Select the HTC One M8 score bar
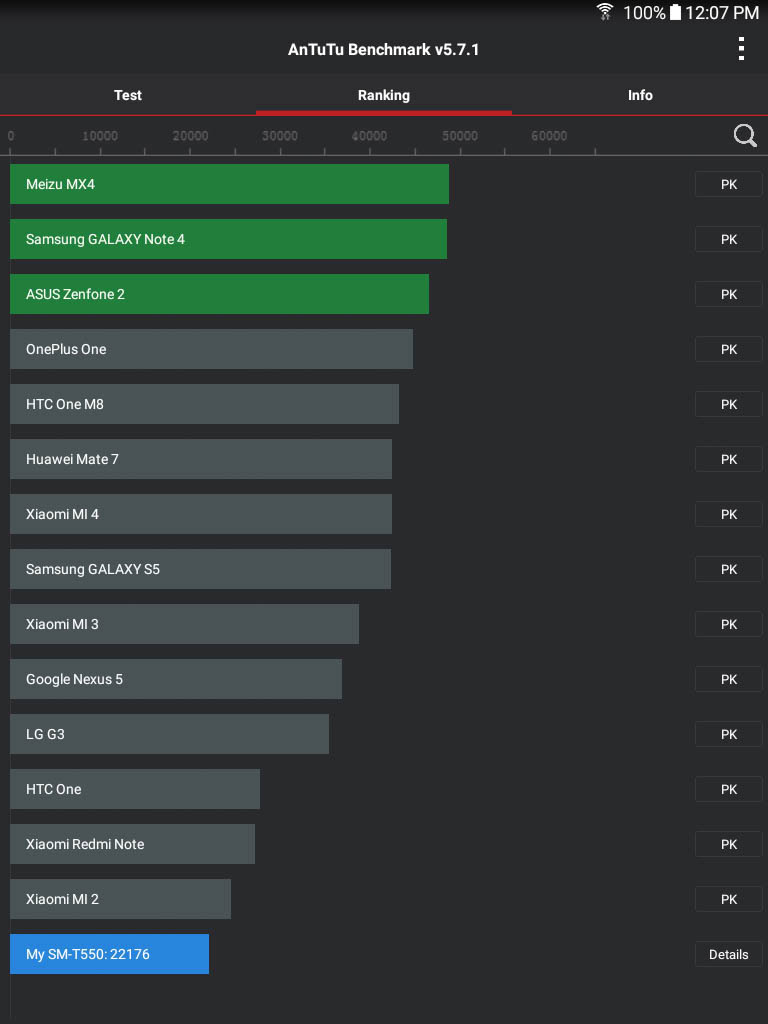768x1024 pixels. [204, 404]
